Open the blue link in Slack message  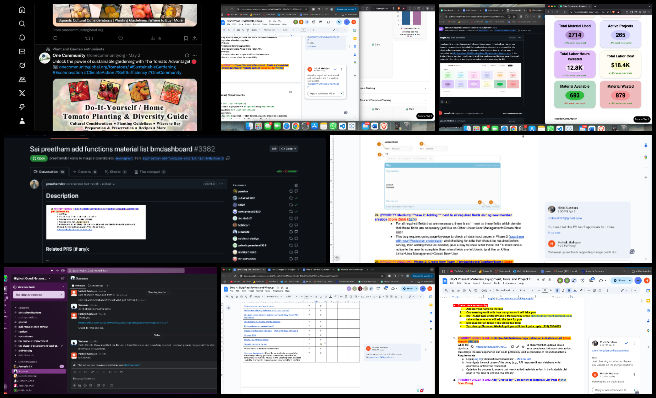pyautogui.click(x=123, y=323)
